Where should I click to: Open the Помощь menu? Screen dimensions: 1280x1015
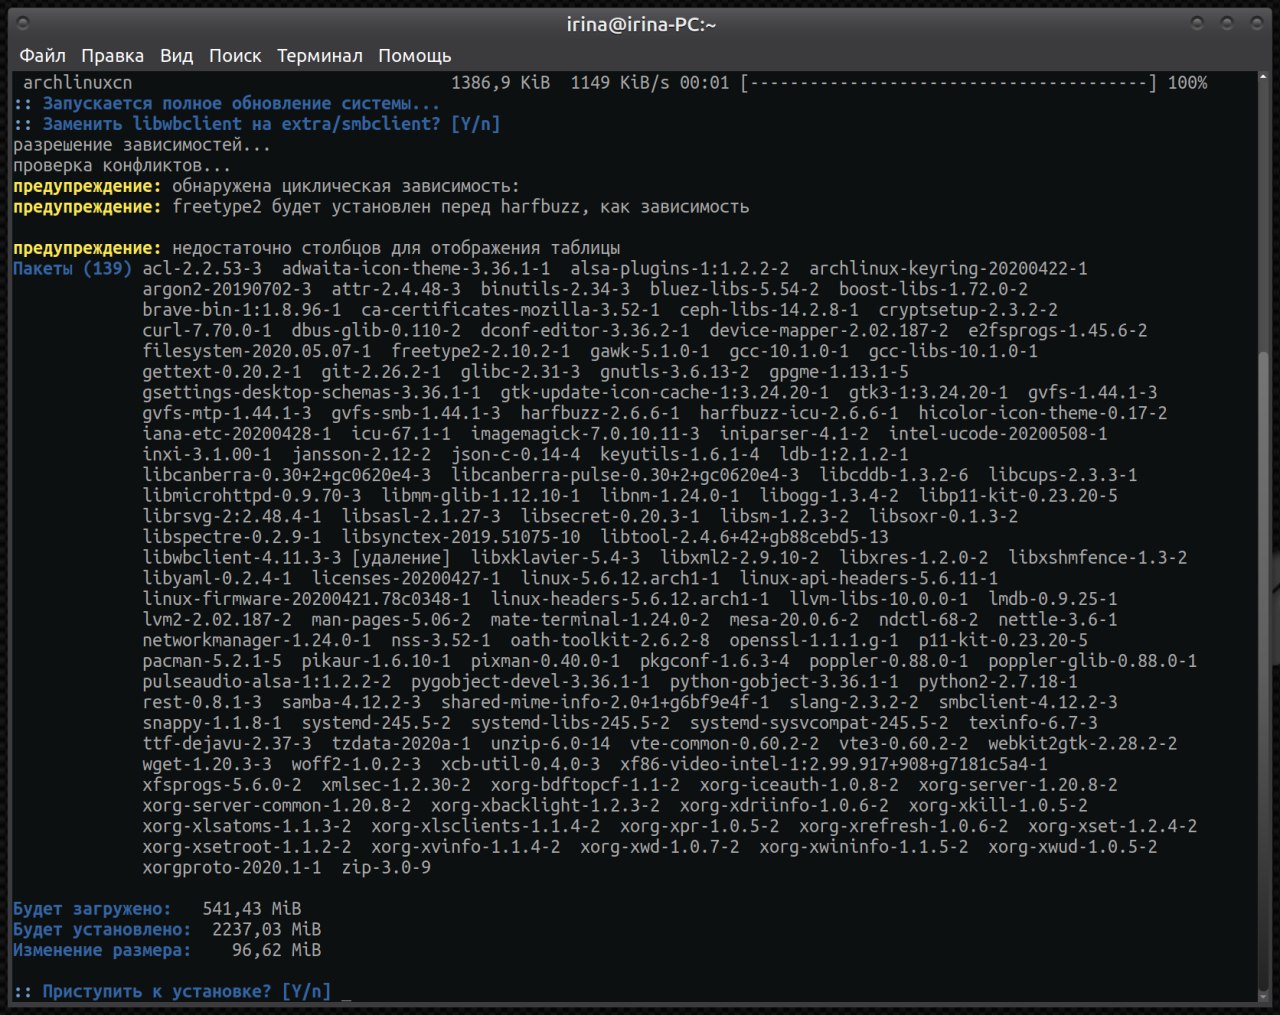coord(414,56)
